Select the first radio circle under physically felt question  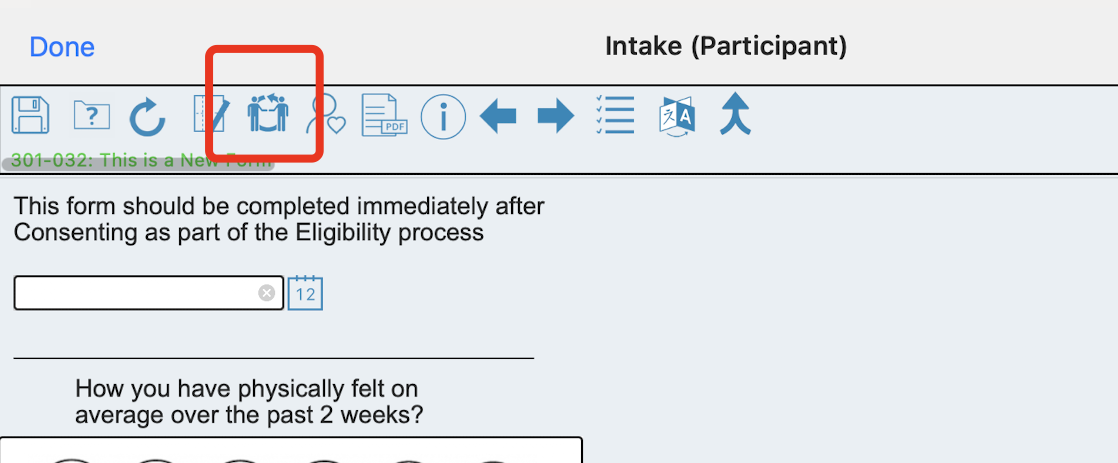tap(73, 460)
